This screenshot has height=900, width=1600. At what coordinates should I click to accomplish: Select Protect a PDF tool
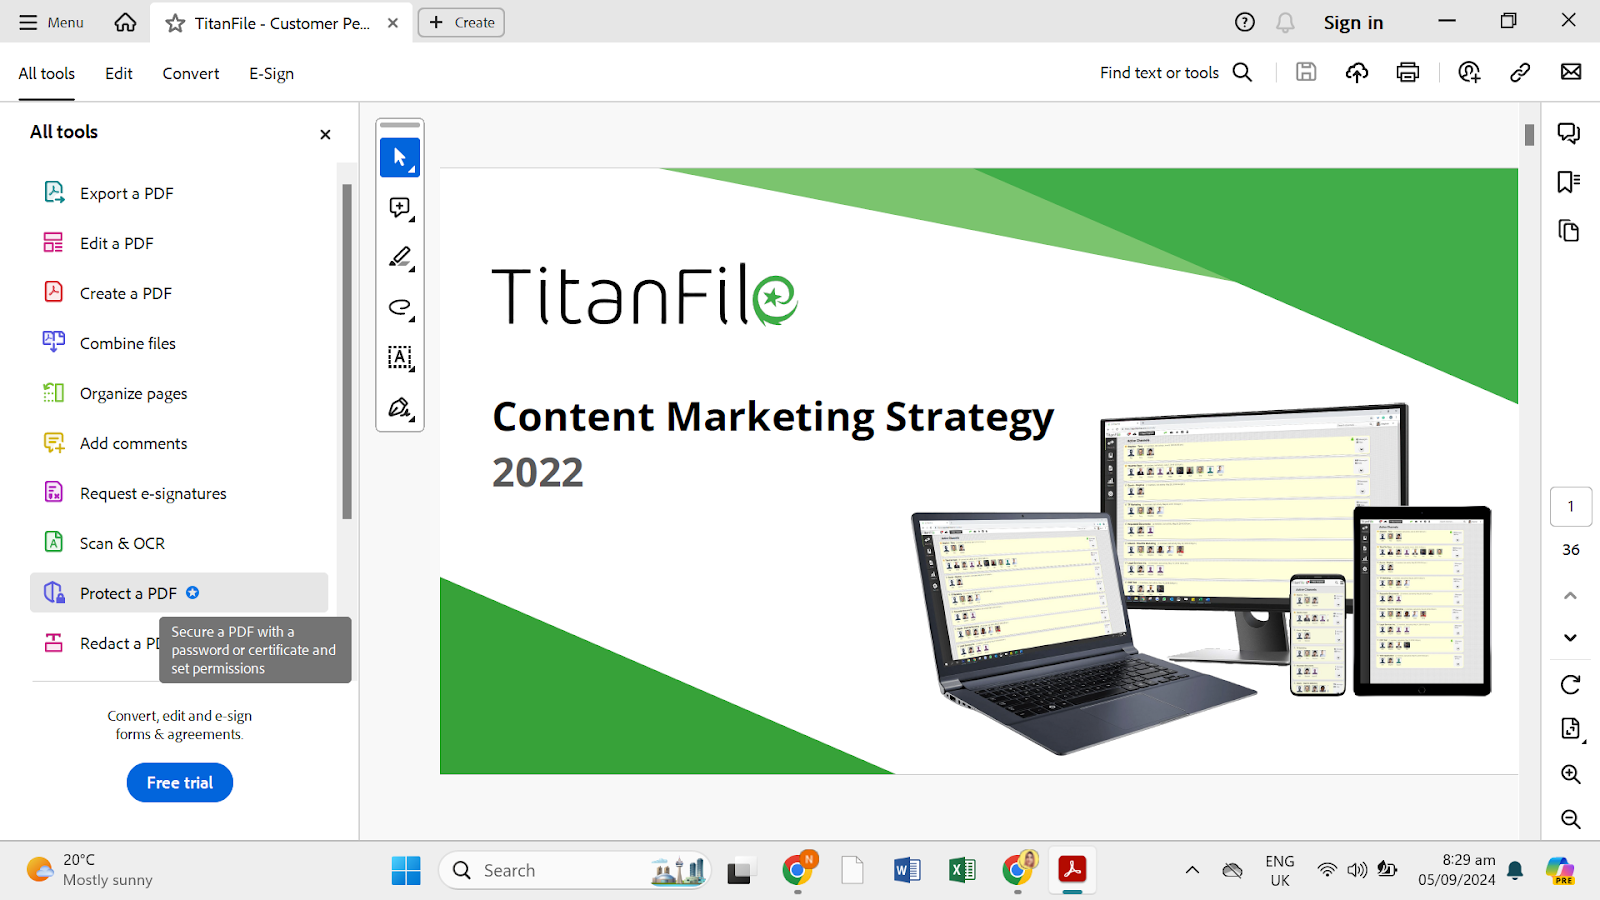[179, 593]
